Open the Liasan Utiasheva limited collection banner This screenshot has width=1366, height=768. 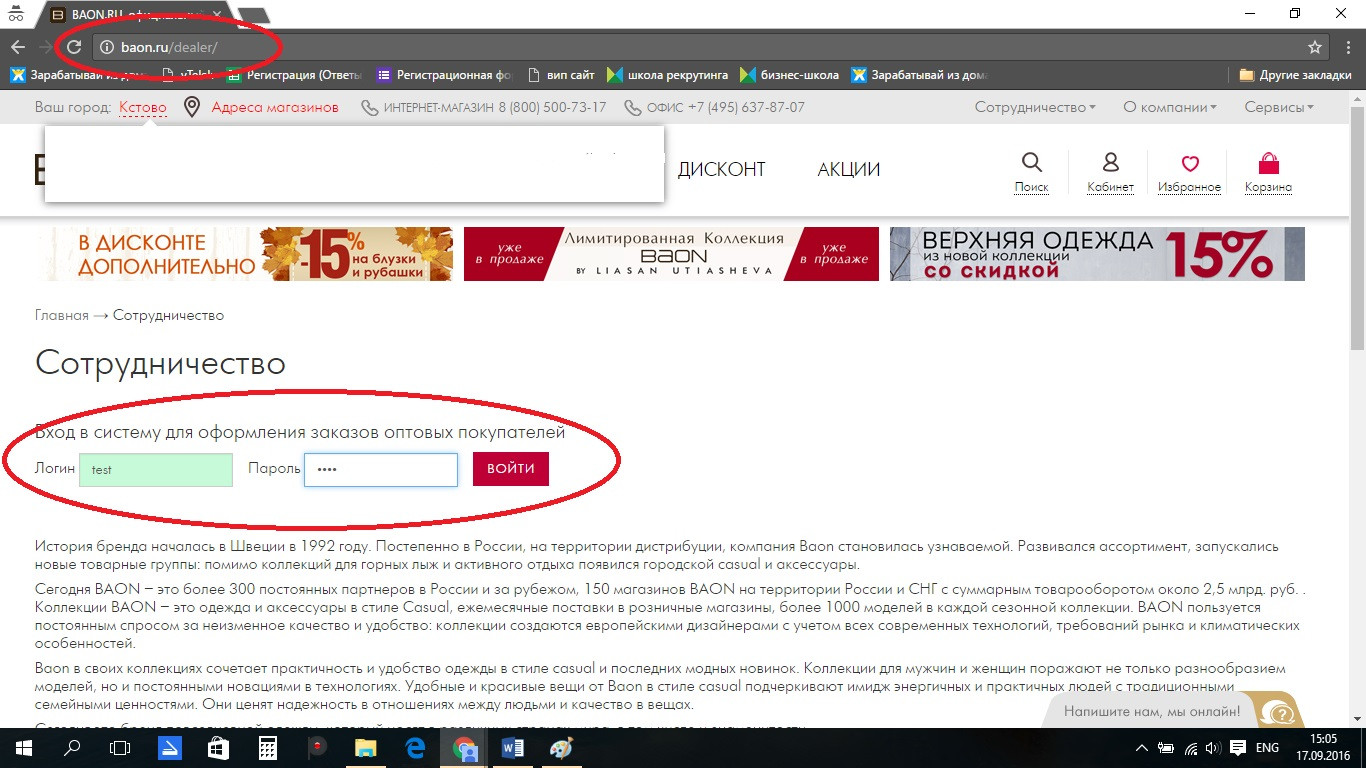pyautogui.click(x=671, y=254)
